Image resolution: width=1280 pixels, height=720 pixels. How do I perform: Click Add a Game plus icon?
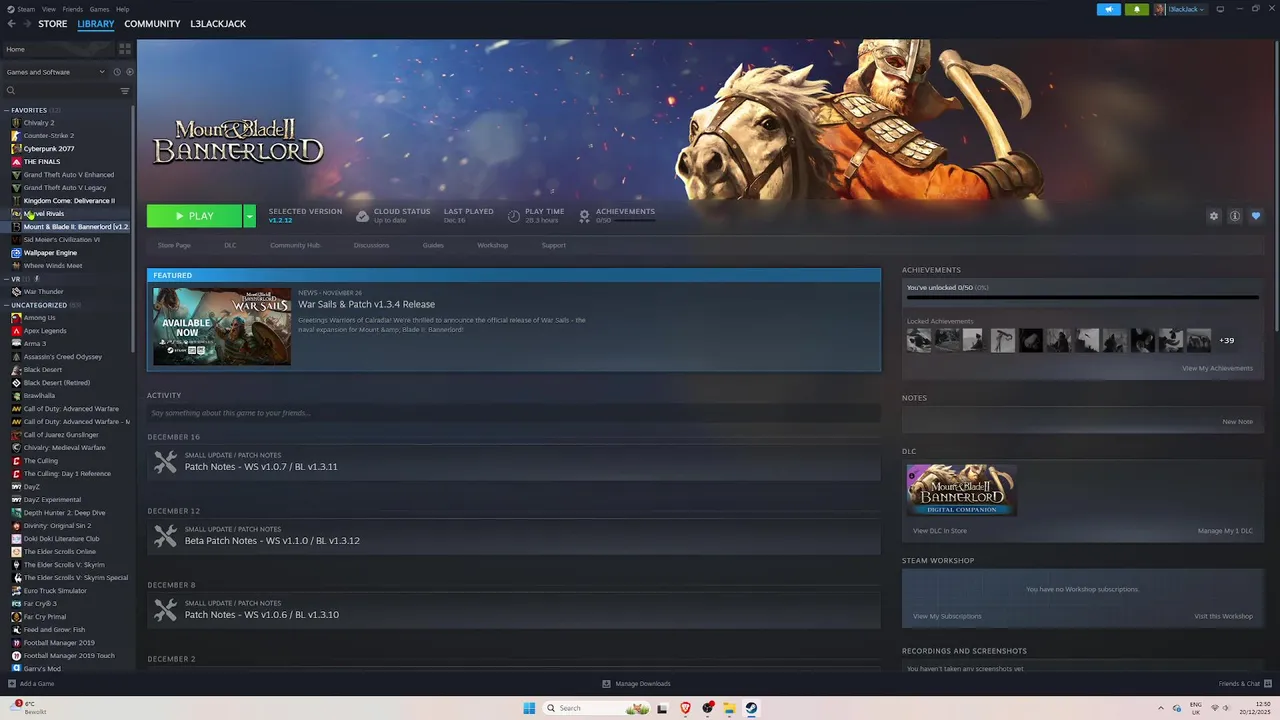12,684
